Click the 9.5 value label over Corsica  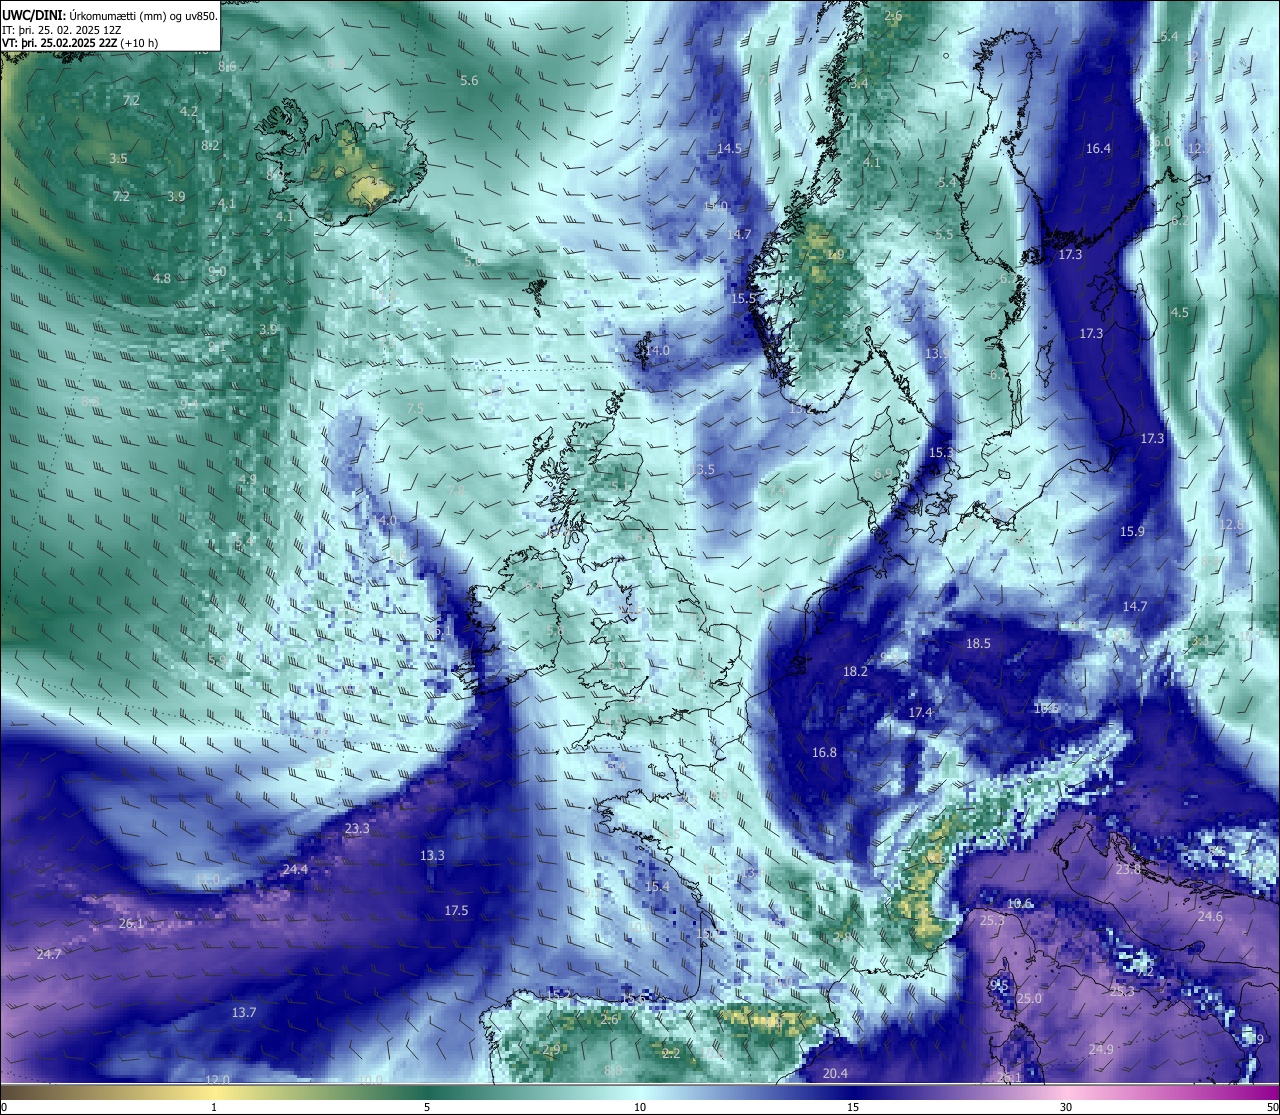[999, 984]
